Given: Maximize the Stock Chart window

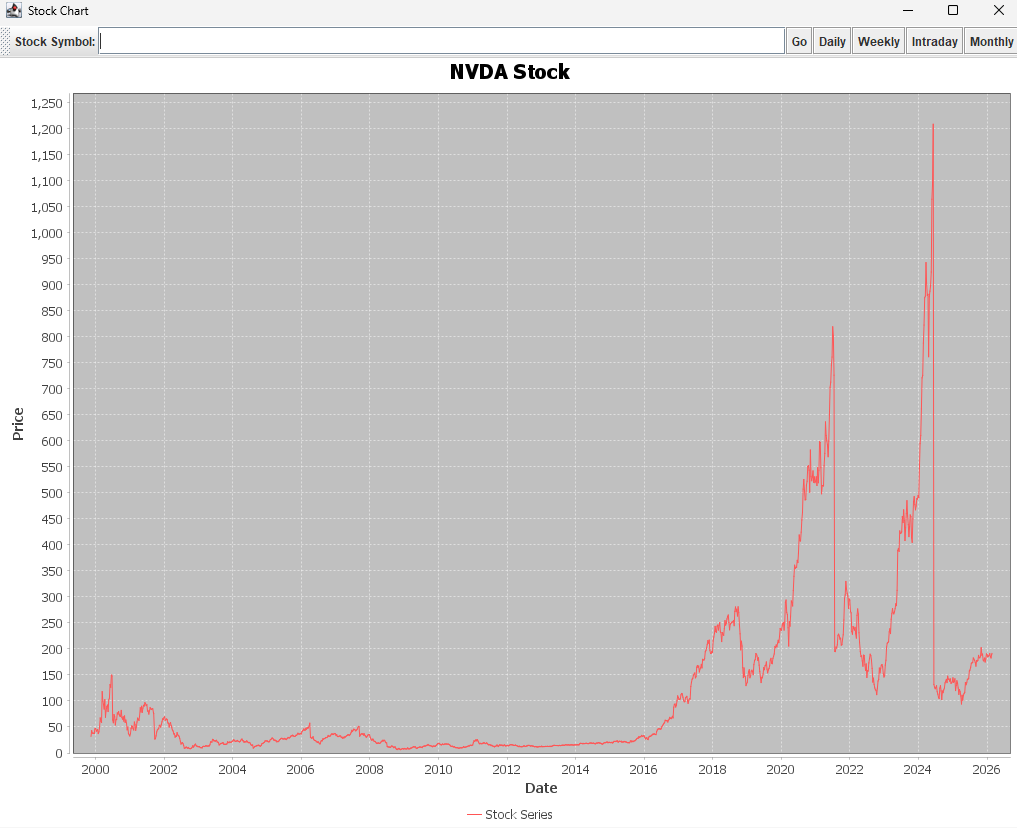Looking at the screenshot, I should (x=953, y=11).
